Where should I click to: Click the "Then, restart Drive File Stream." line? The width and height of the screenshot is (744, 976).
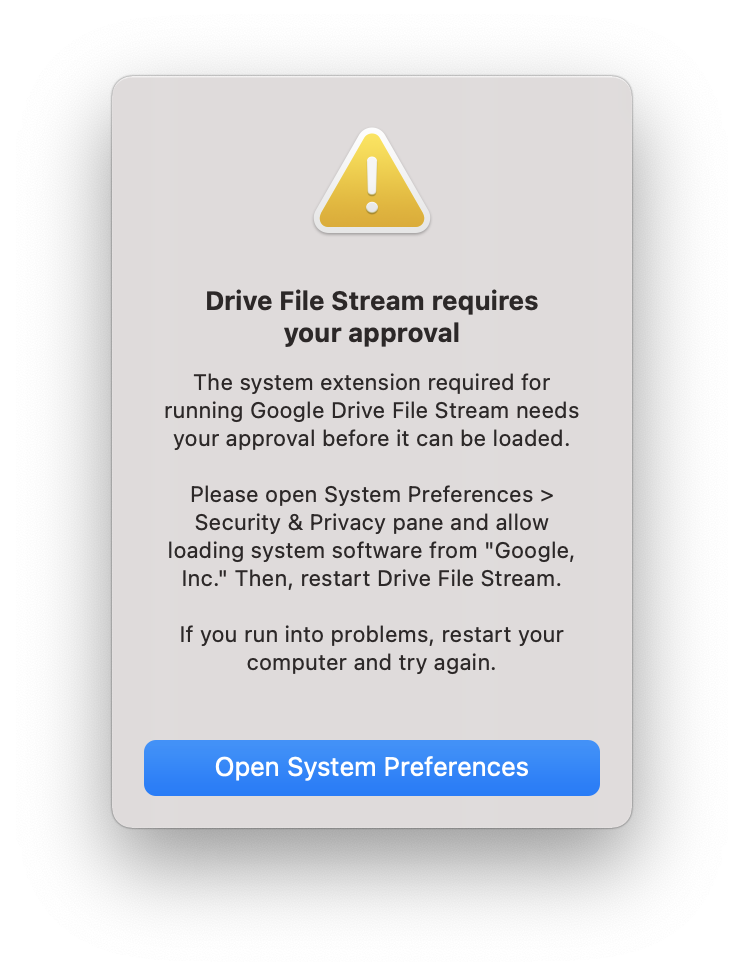(x=398, y=578)
